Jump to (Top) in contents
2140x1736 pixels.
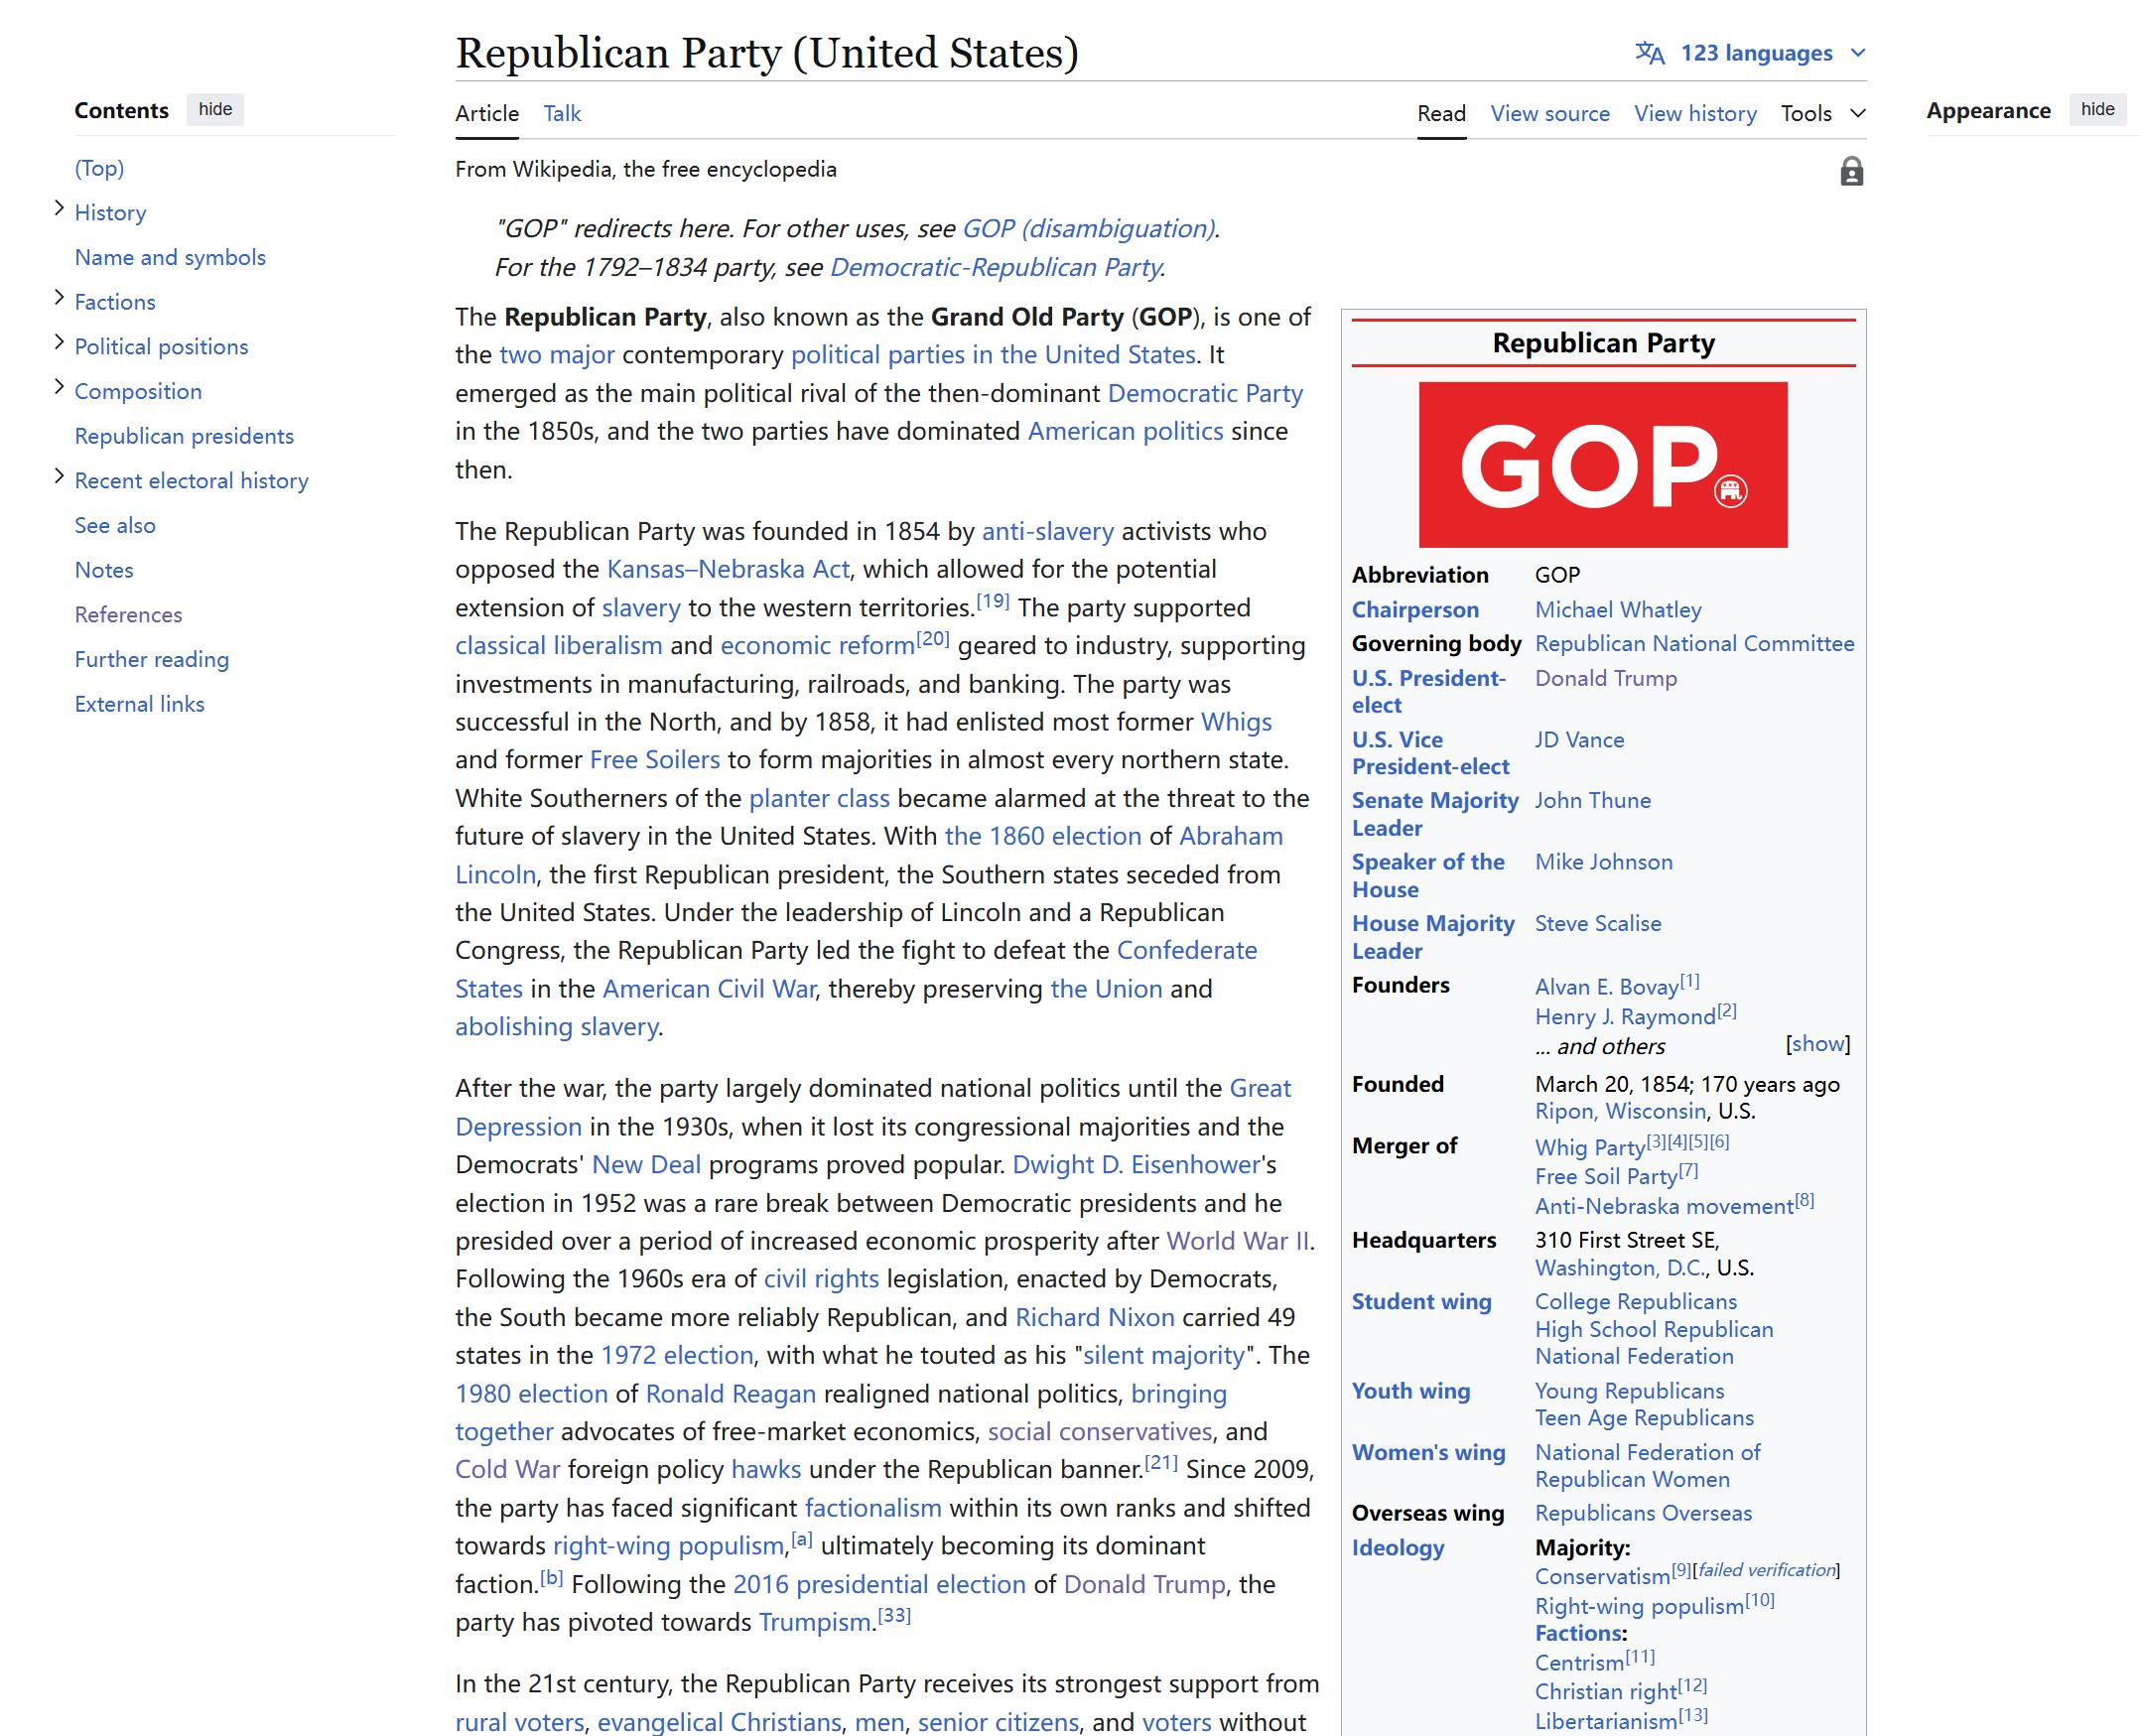pos(99,168)
